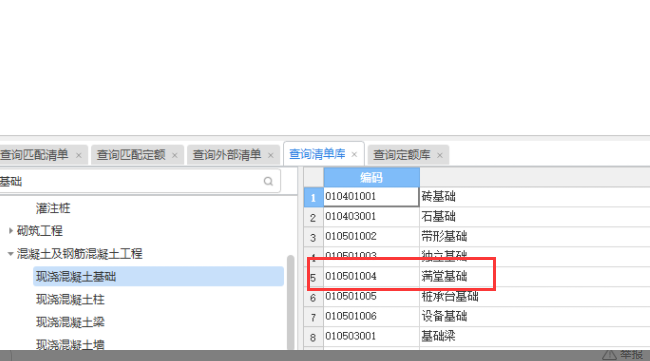Viewport: 650px width, 361px height.
Task: Select the 灌注桩 tree item
Action: (53, 208)
